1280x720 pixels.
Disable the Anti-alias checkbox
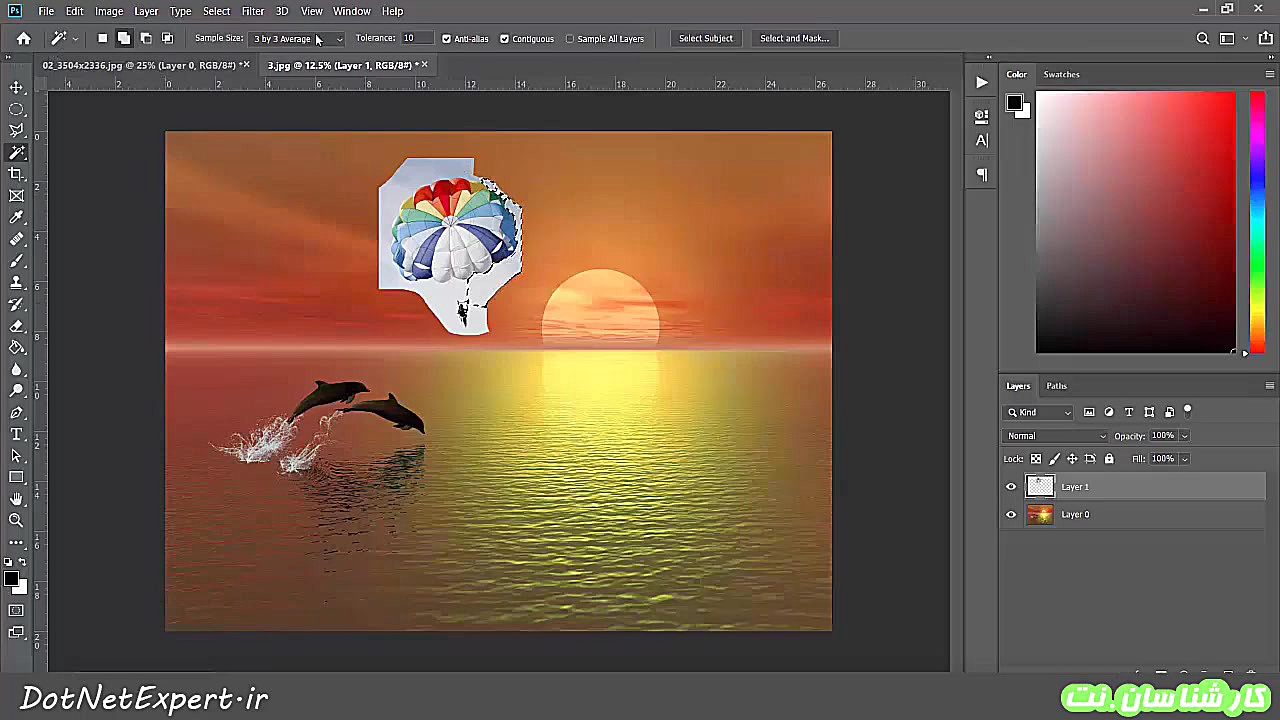446,39
